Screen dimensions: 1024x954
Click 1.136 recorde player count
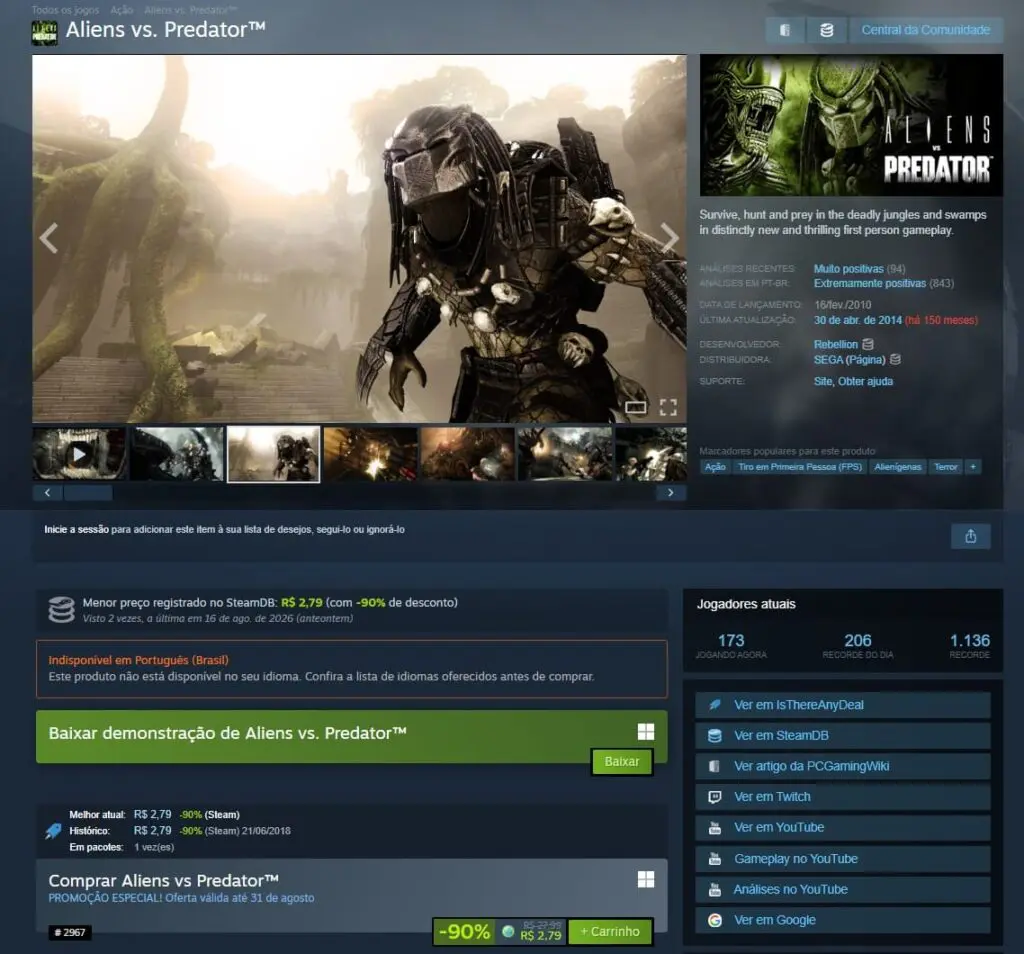coord(970,645)
